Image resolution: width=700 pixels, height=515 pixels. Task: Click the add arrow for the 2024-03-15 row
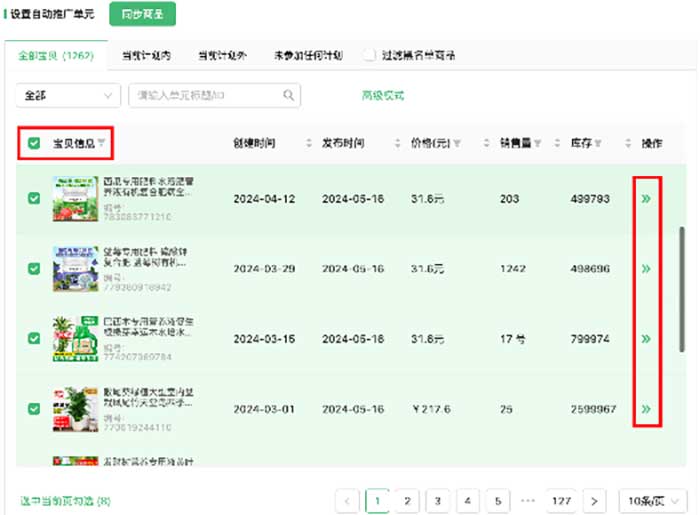click(646, 339)
